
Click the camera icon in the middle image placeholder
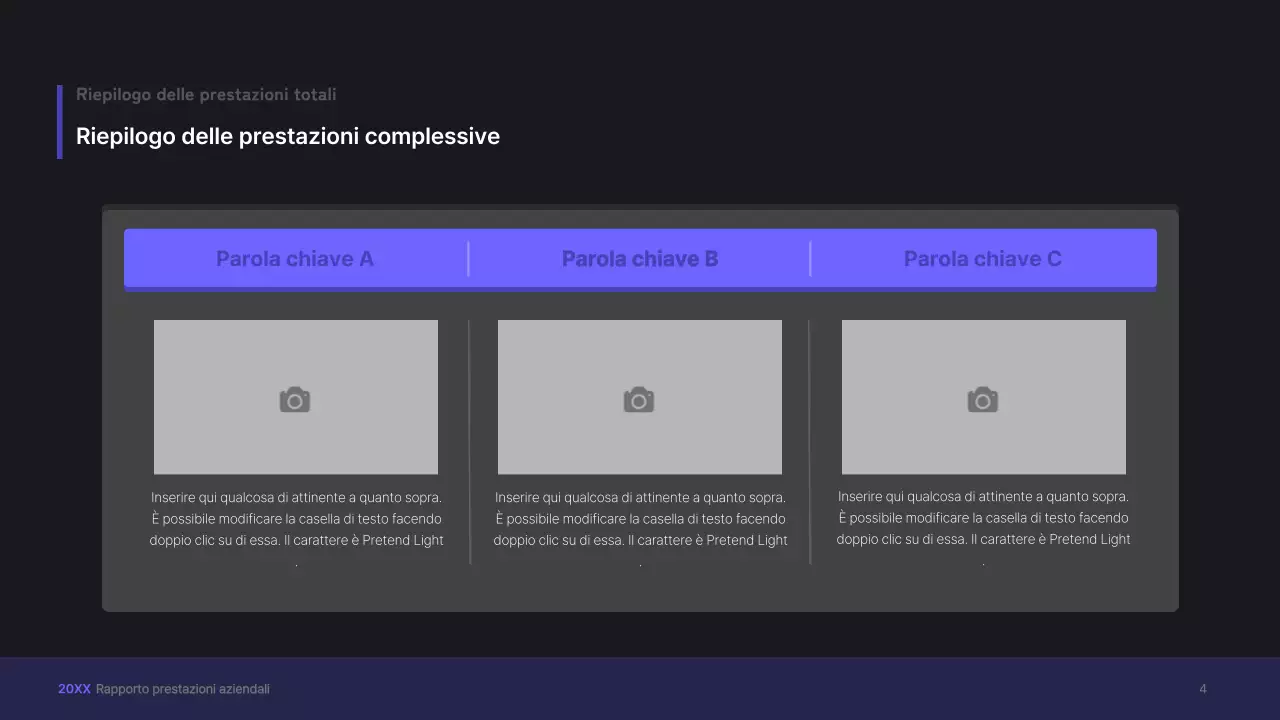(639, 397)
